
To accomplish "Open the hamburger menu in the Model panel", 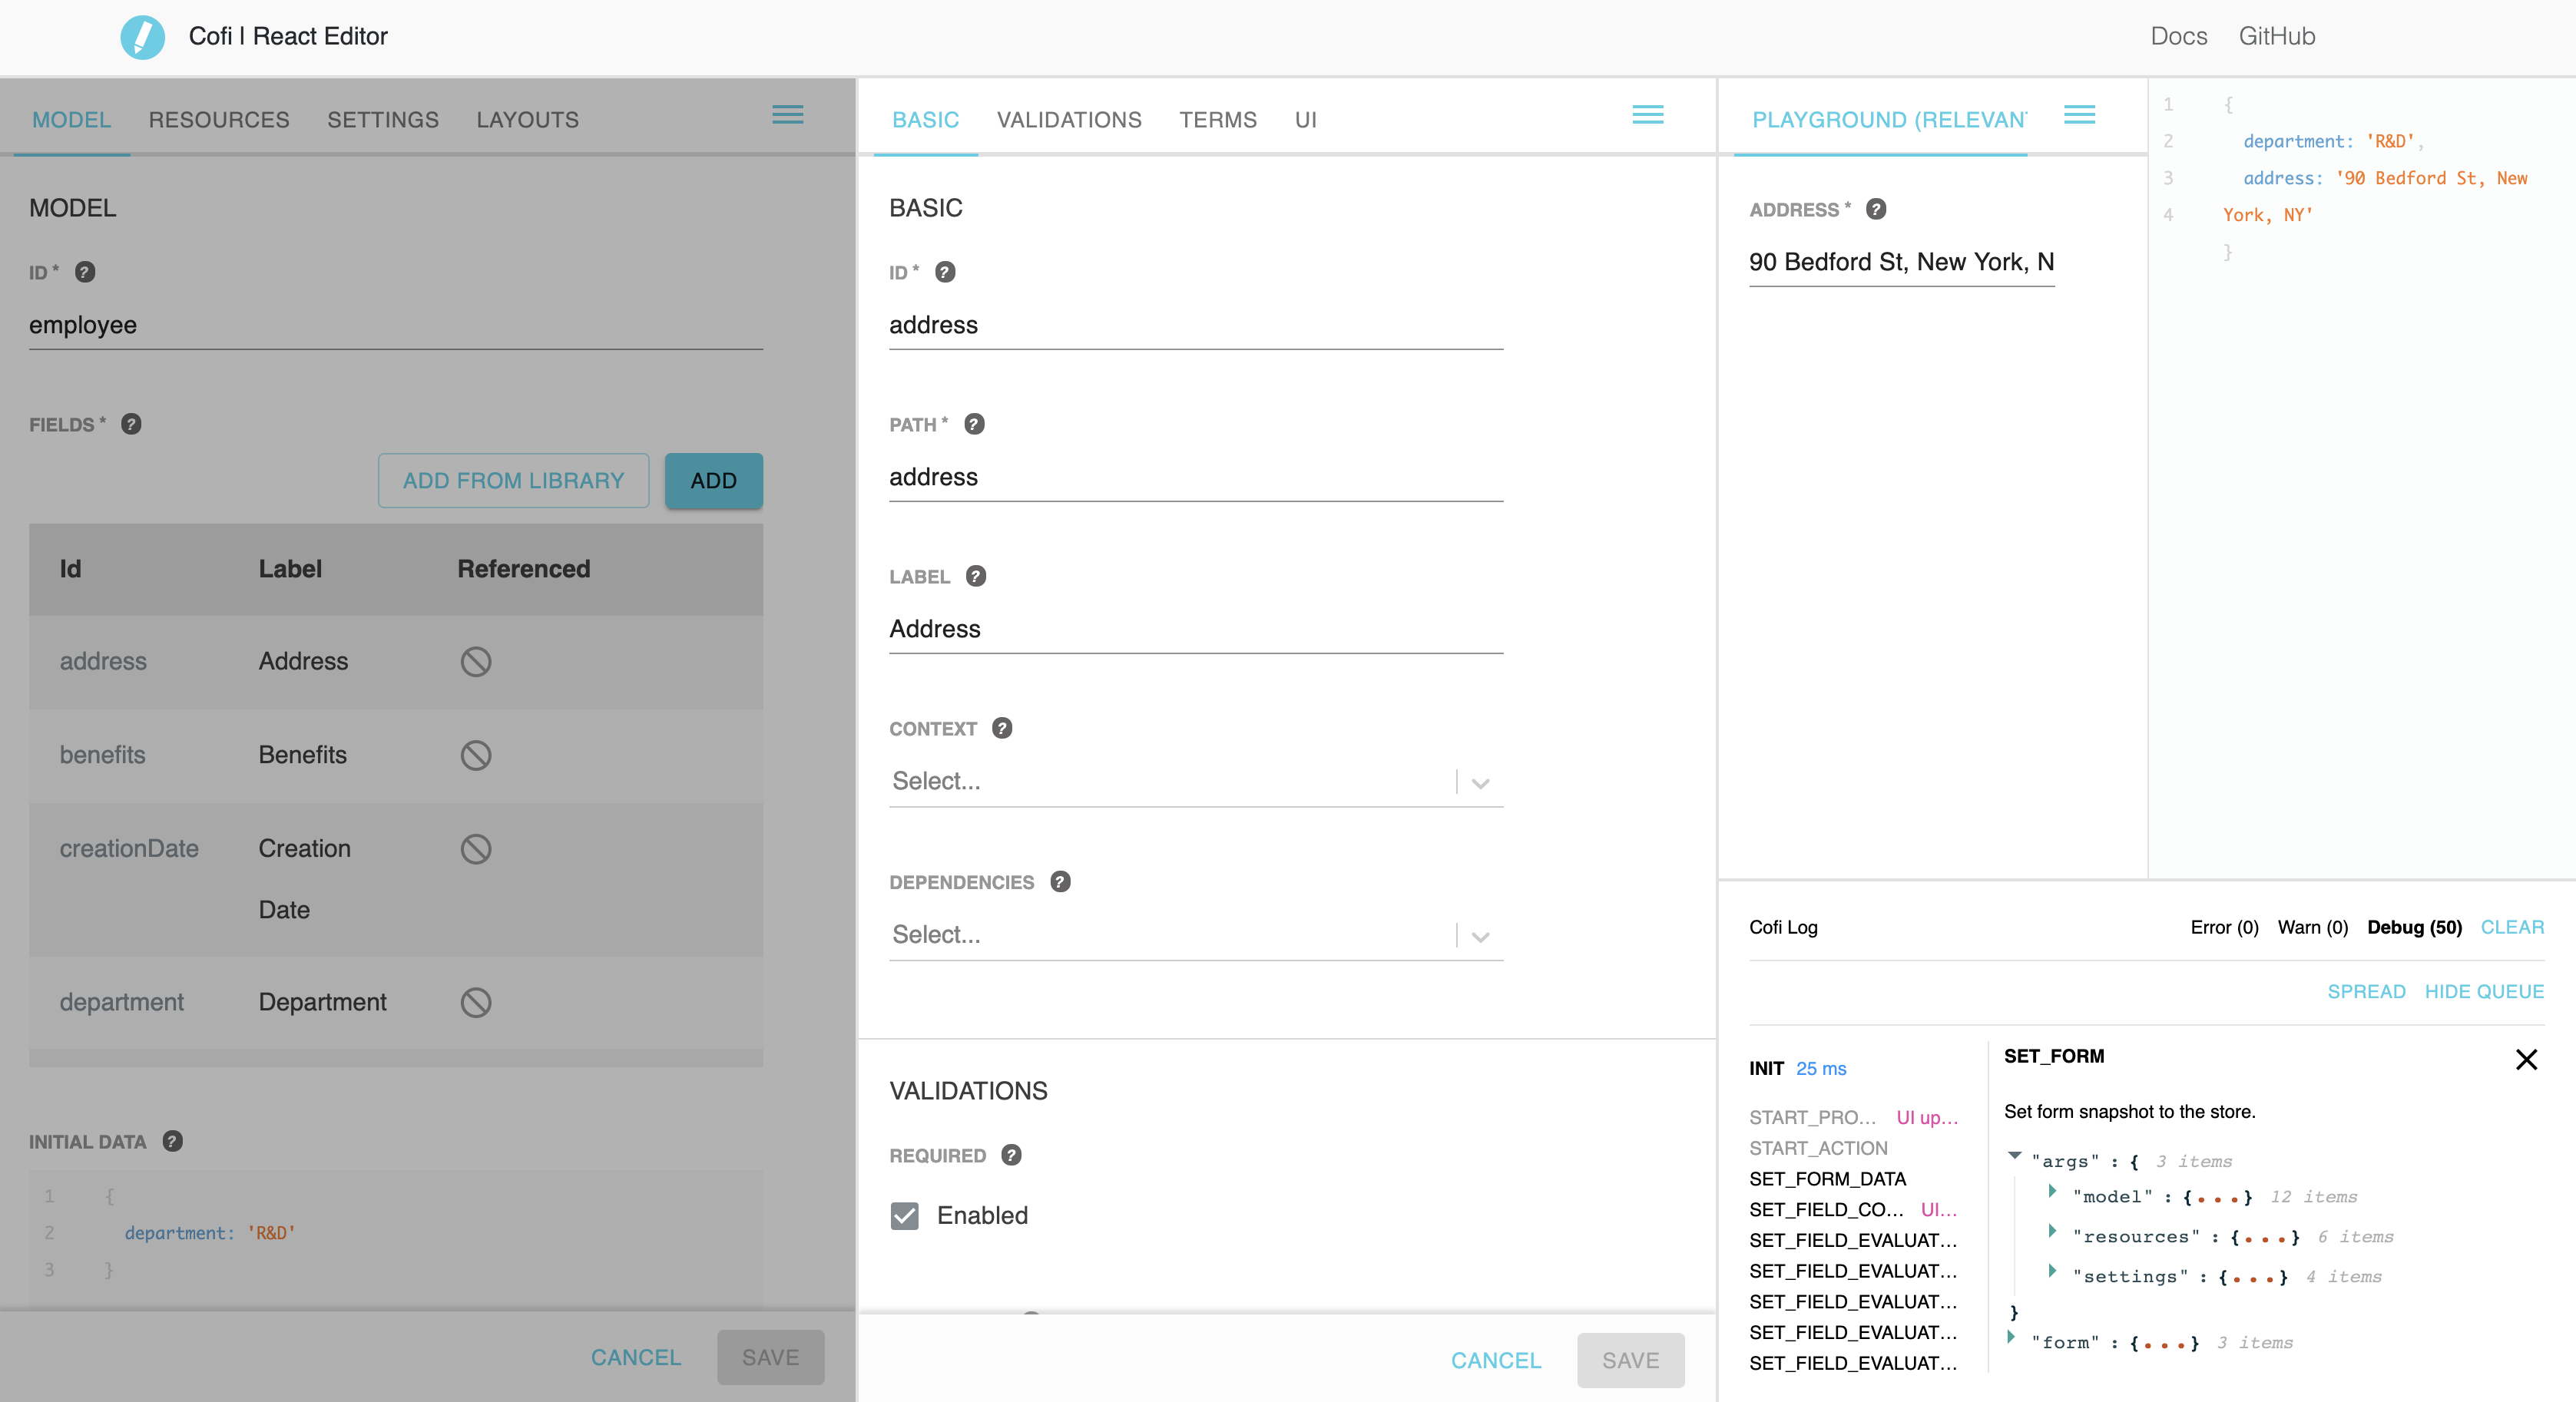I will point(787,115).
